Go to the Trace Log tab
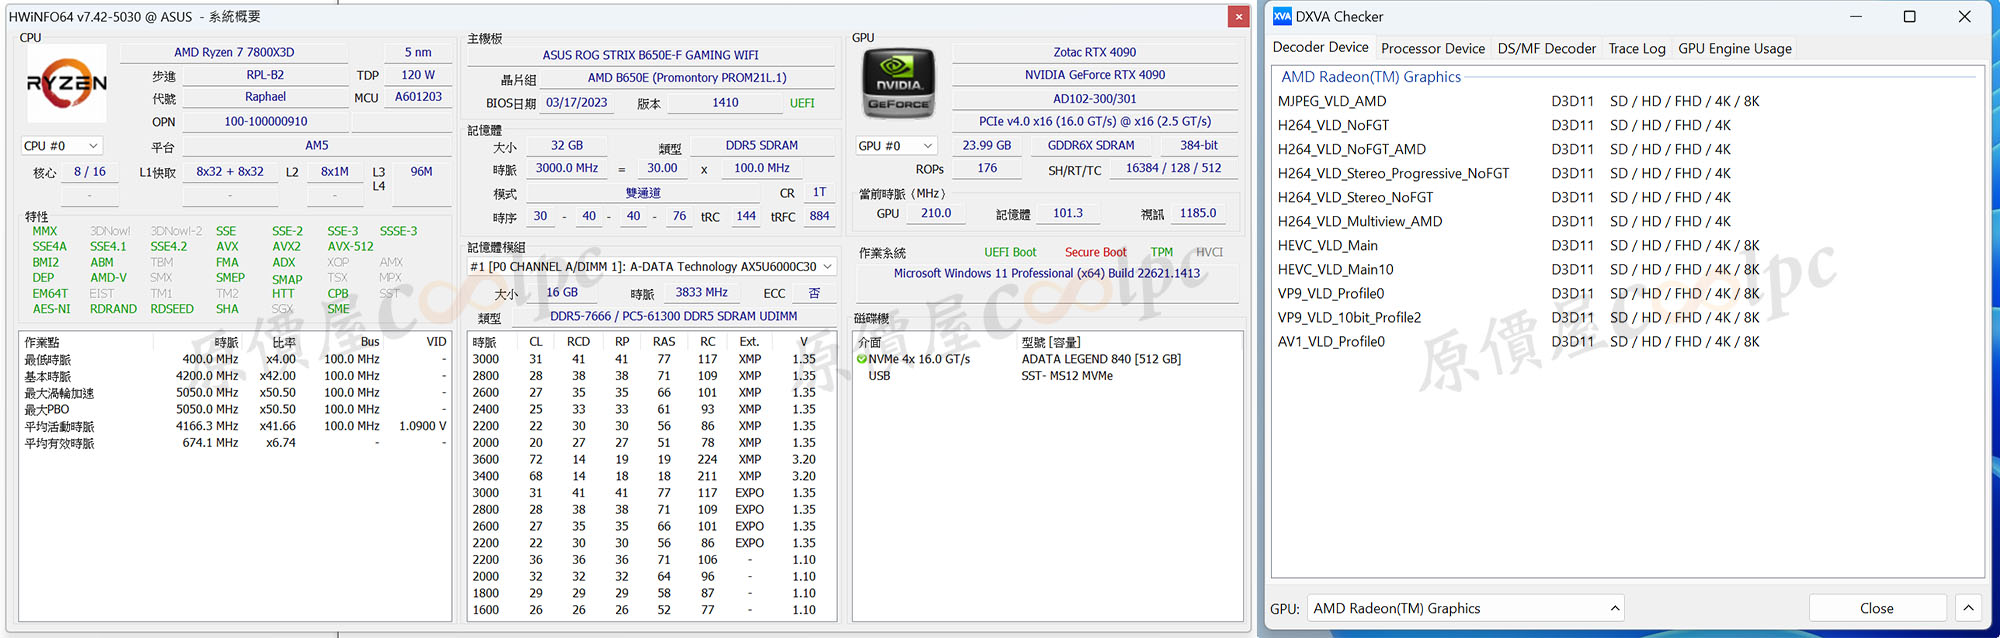Screen dimensions: 2000x638 tap(1637, 48)
